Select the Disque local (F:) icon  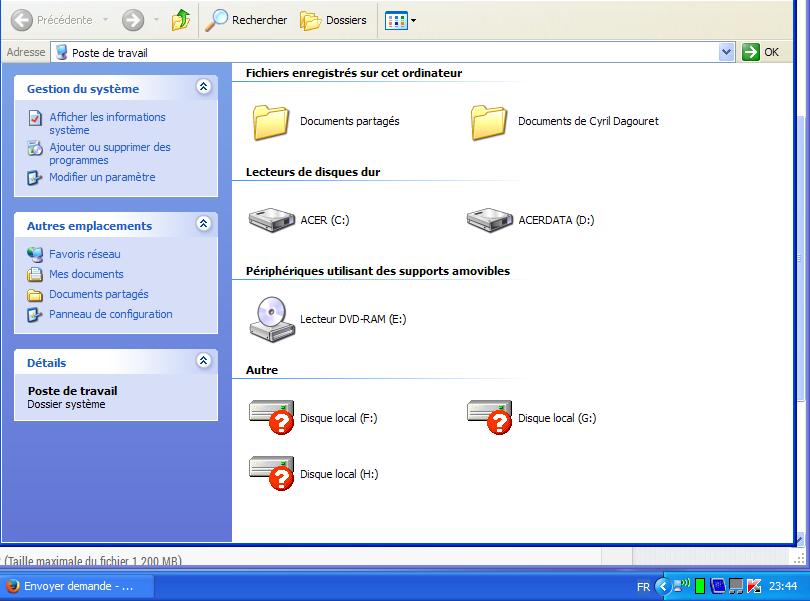coord(272,417)
